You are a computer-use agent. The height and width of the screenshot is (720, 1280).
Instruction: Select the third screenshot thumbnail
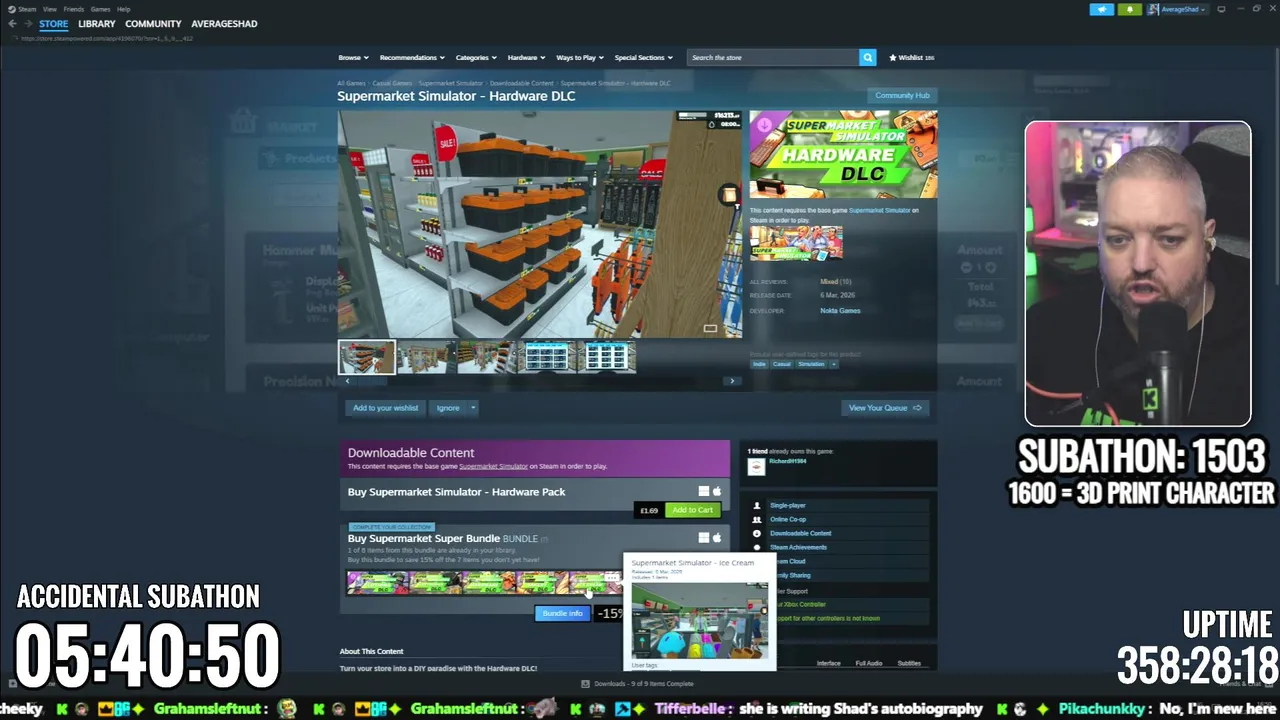487,357
